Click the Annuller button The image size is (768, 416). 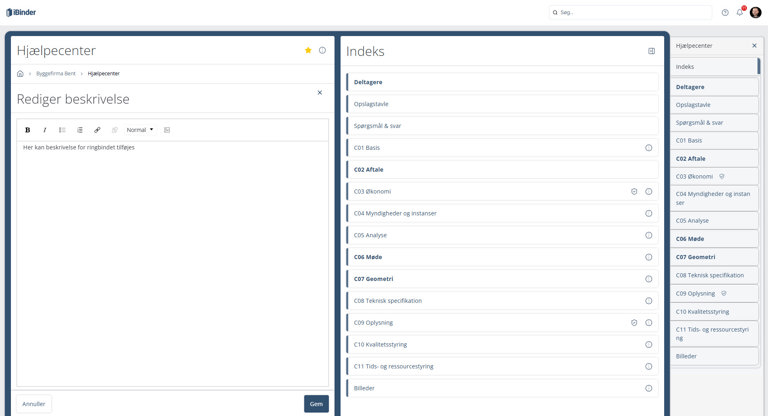pyautogui.click(x=34, y=404)
